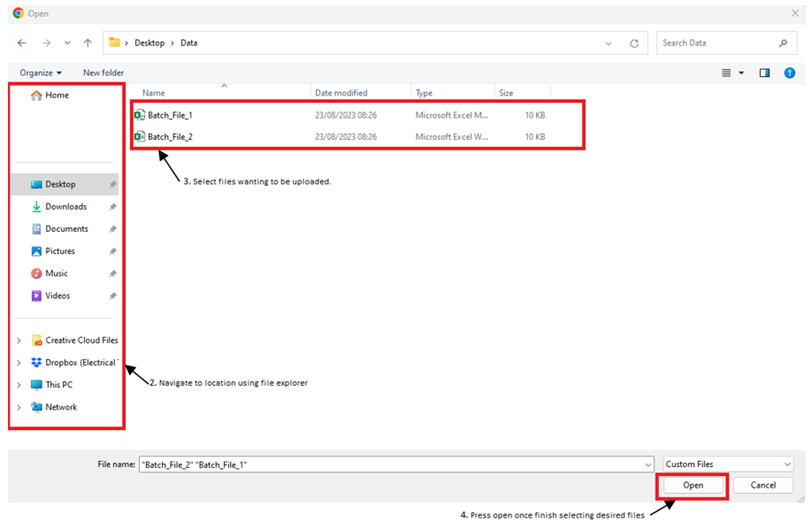Screen dimensions: 812x530
Task: Open the Organize menu
Action: point(40,72)
